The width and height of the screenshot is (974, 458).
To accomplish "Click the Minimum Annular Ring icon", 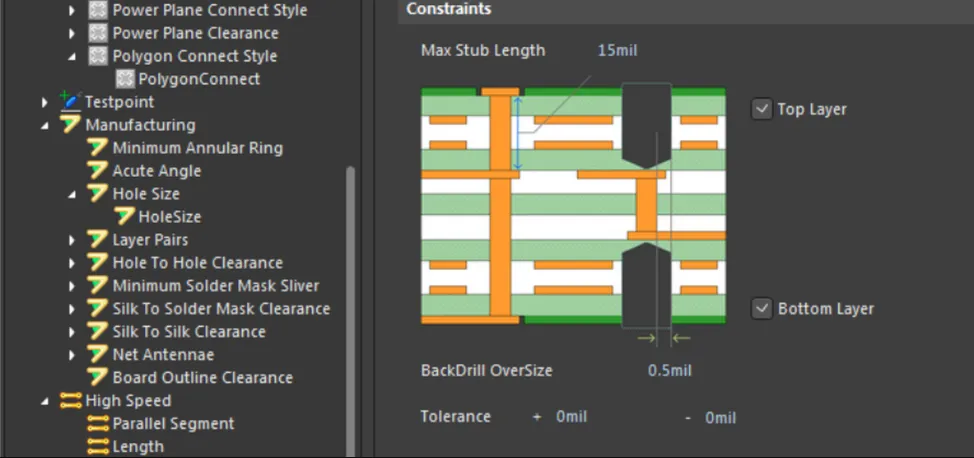I will 98,147.
